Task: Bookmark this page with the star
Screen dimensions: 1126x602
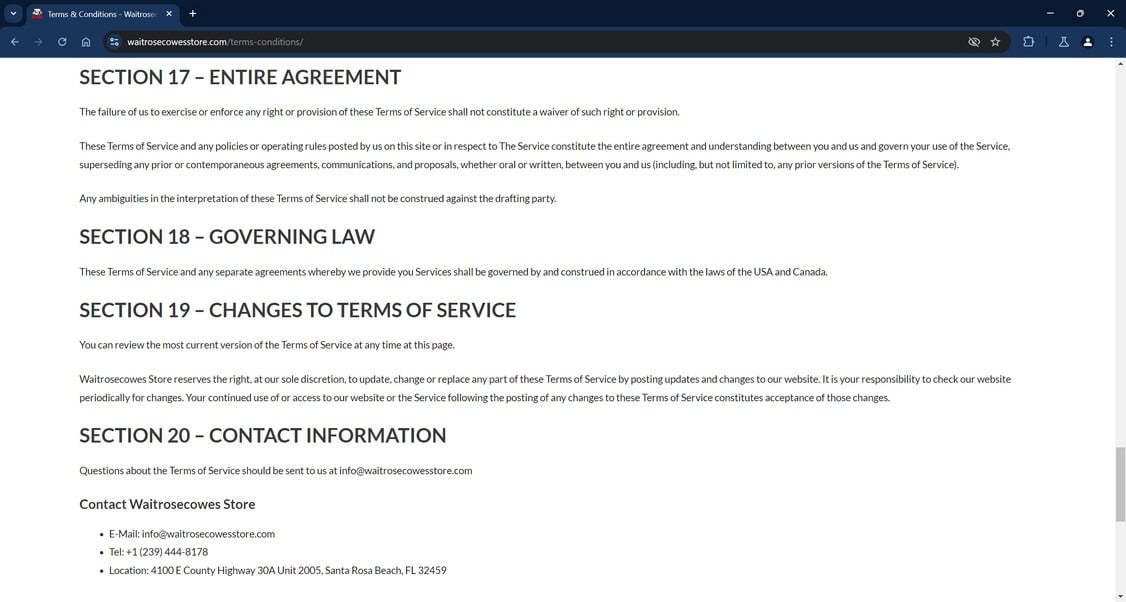Action: pos(995,42)
